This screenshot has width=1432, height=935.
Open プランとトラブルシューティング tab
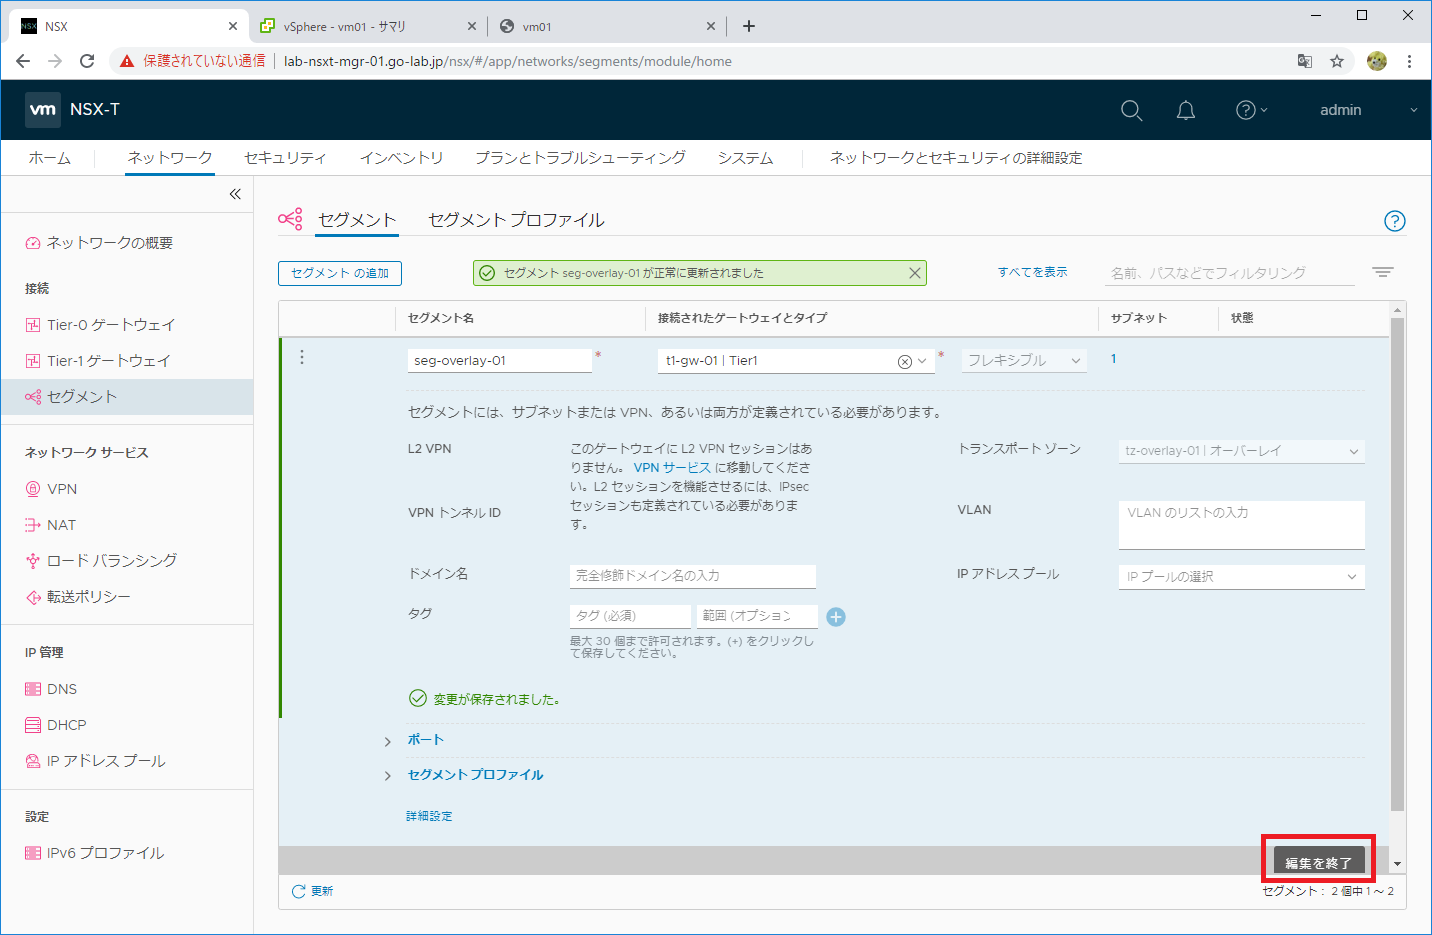[x=580, y=158]
